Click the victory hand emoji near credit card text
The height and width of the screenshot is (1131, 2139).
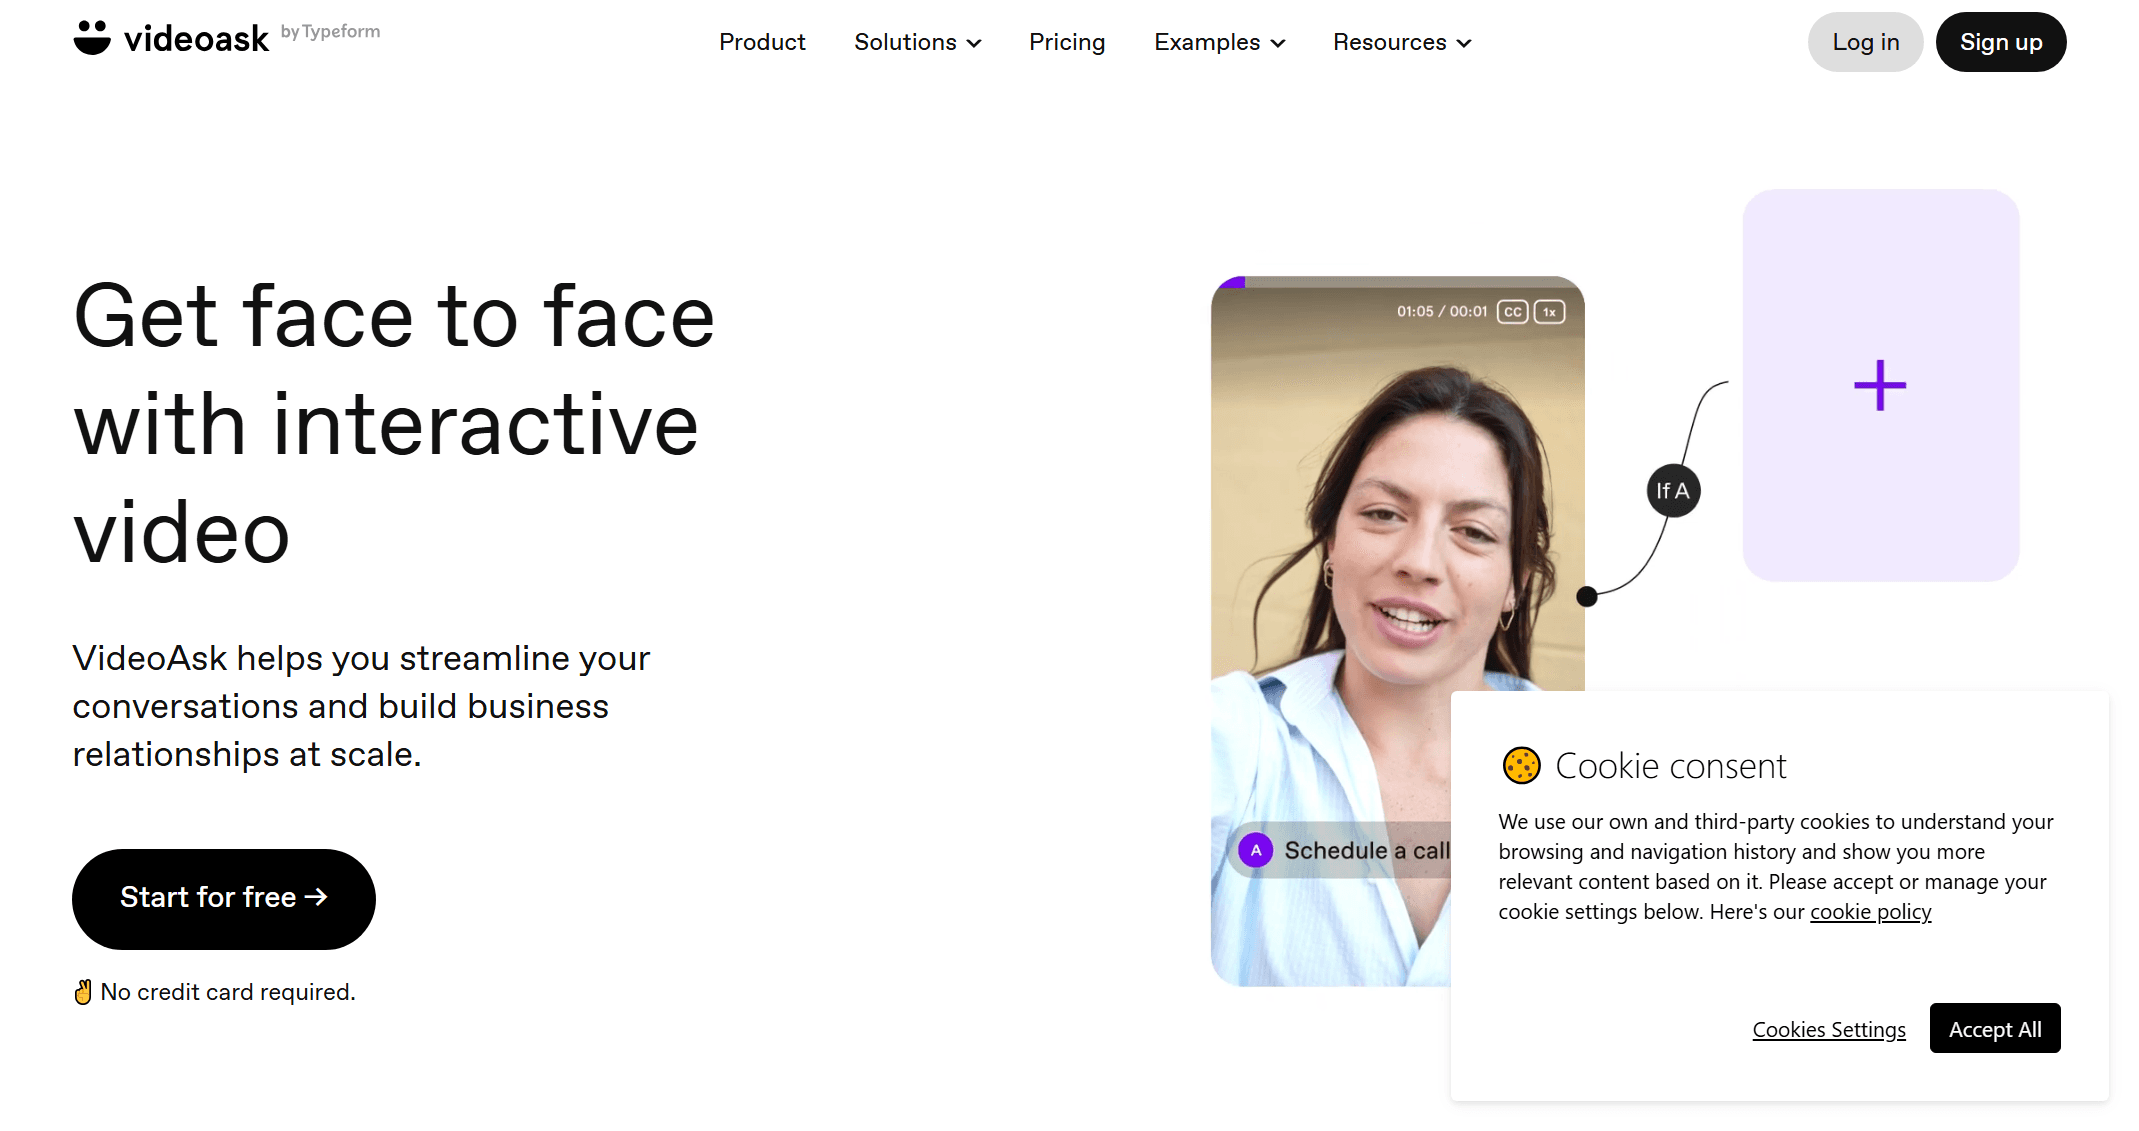pyautogui.click(x=83, y=990)
